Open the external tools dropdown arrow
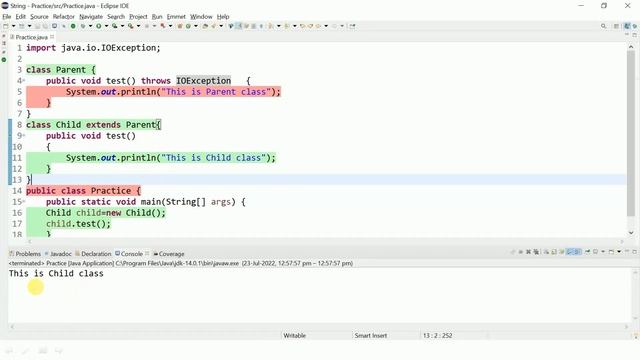The height and width of the screenshot is (360, 640). [x=138, y=26]
